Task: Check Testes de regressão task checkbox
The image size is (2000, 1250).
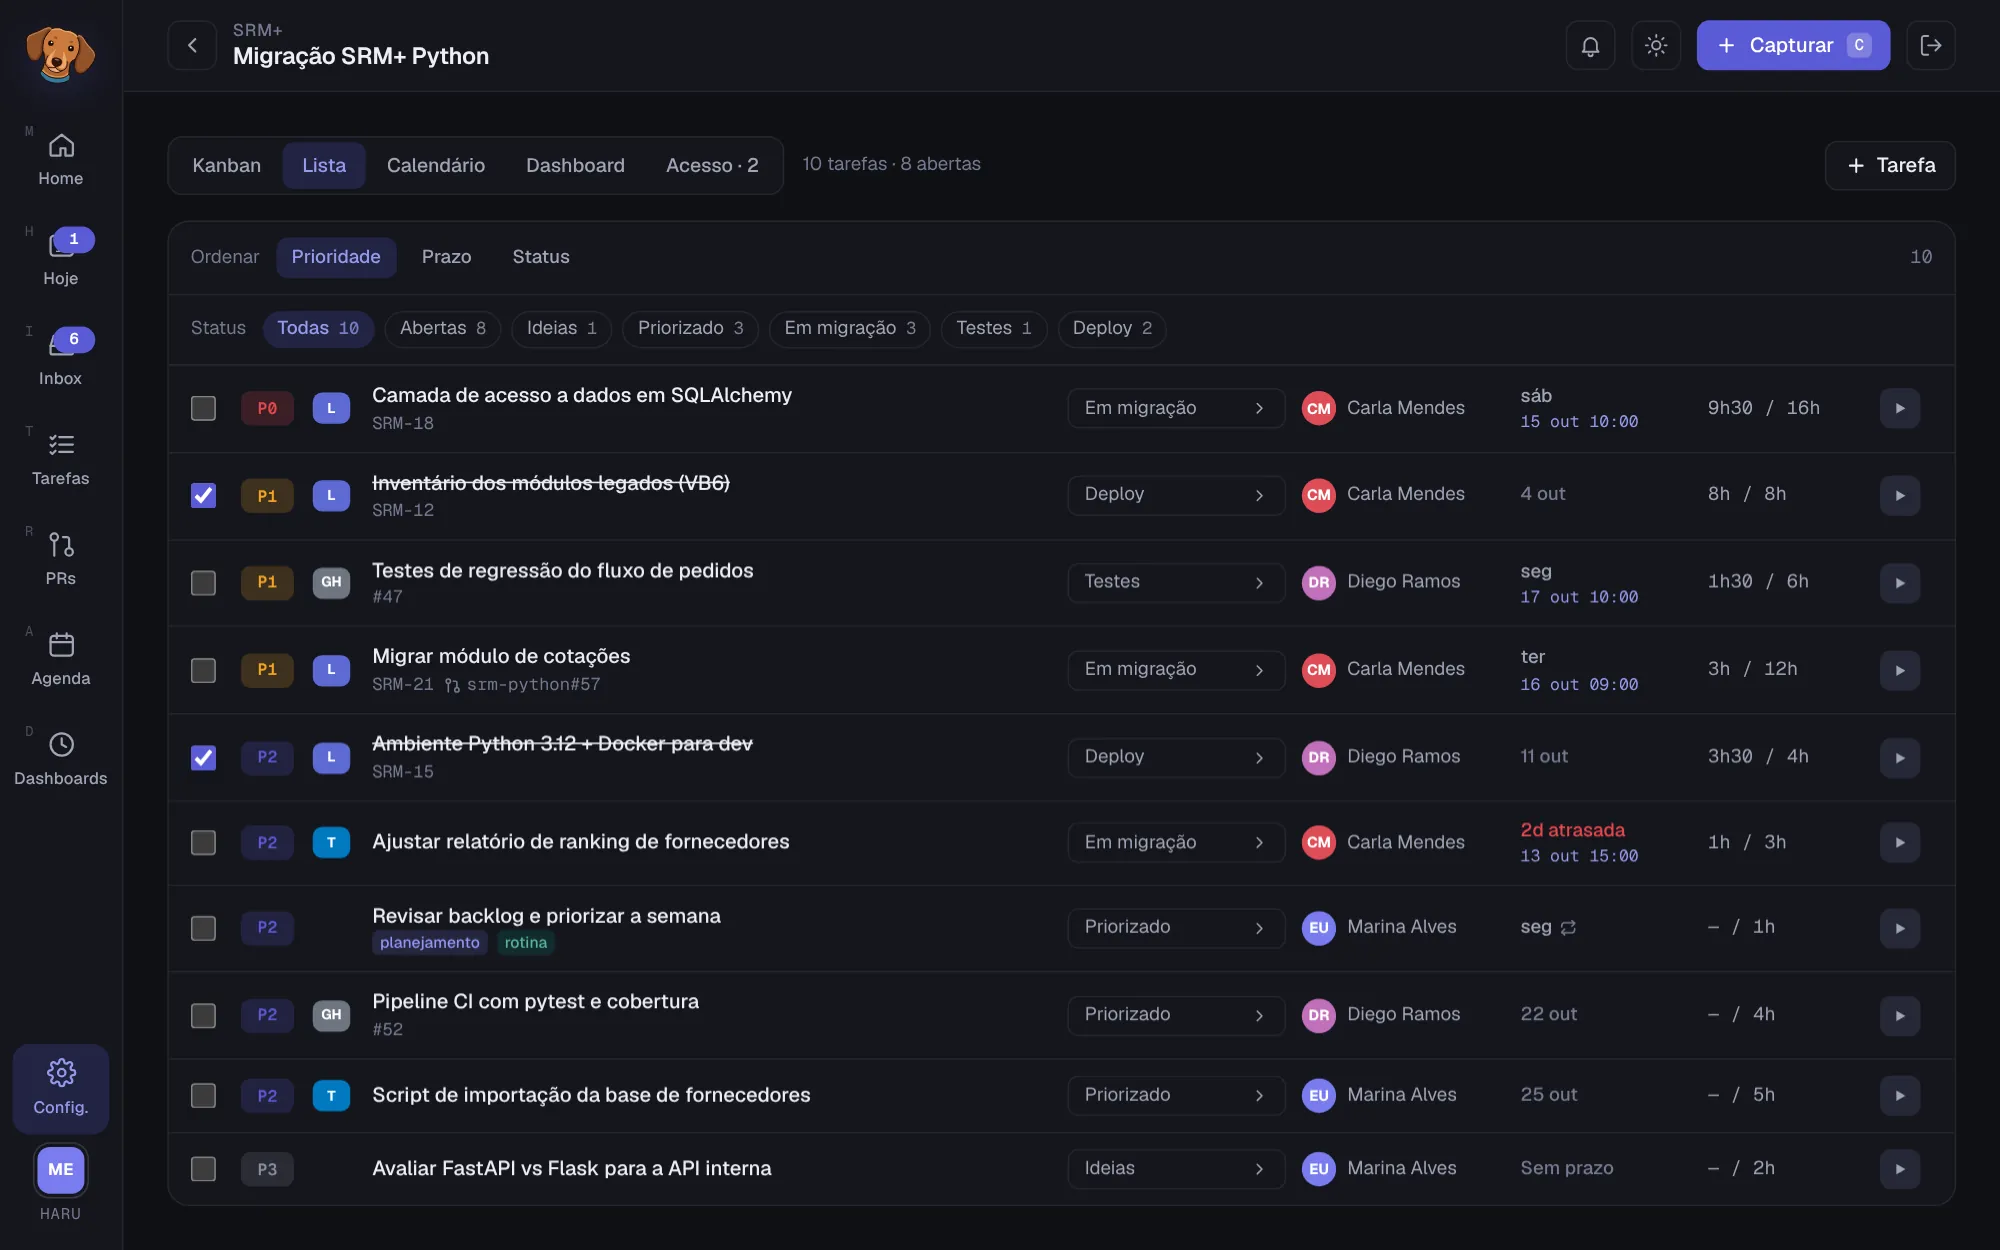Action: [203, 583]
